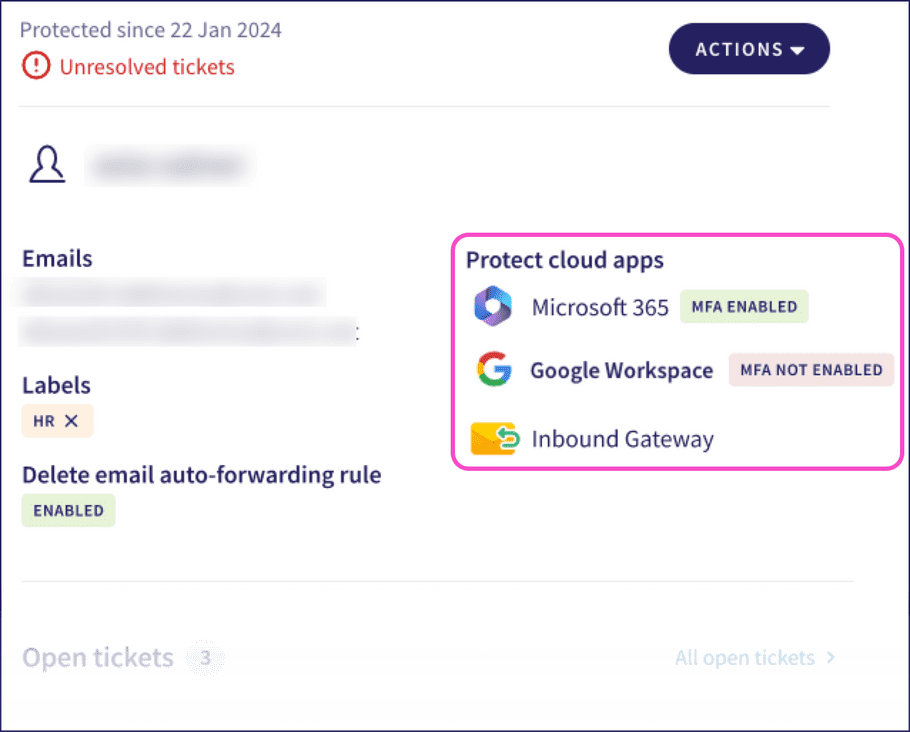Click the chevron after 'All open tickets'
Image resolution: width=910 pixels, height=732 pixels.
[829, 657]
